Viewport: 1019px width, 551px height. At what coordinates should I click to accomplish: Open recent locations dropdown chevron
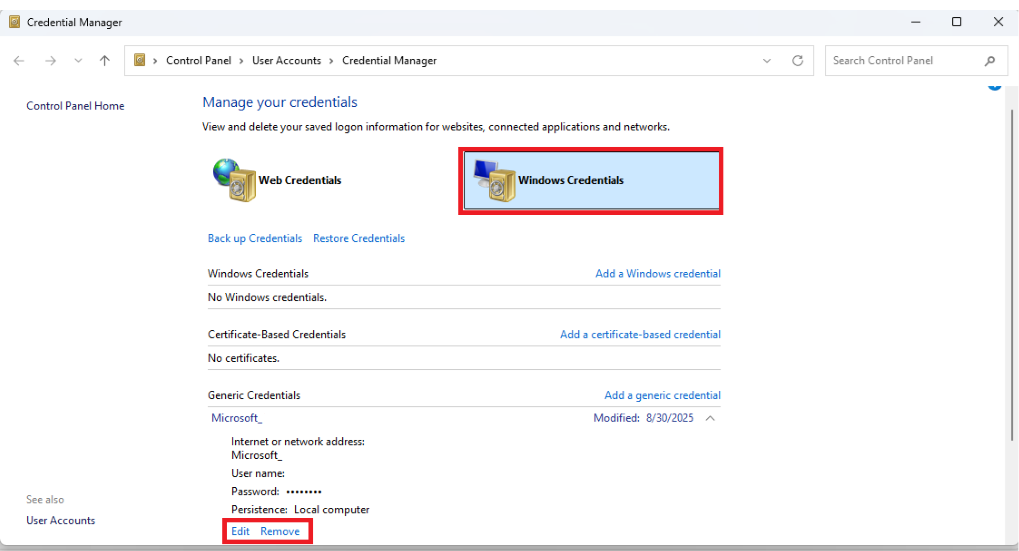(78, 60)
